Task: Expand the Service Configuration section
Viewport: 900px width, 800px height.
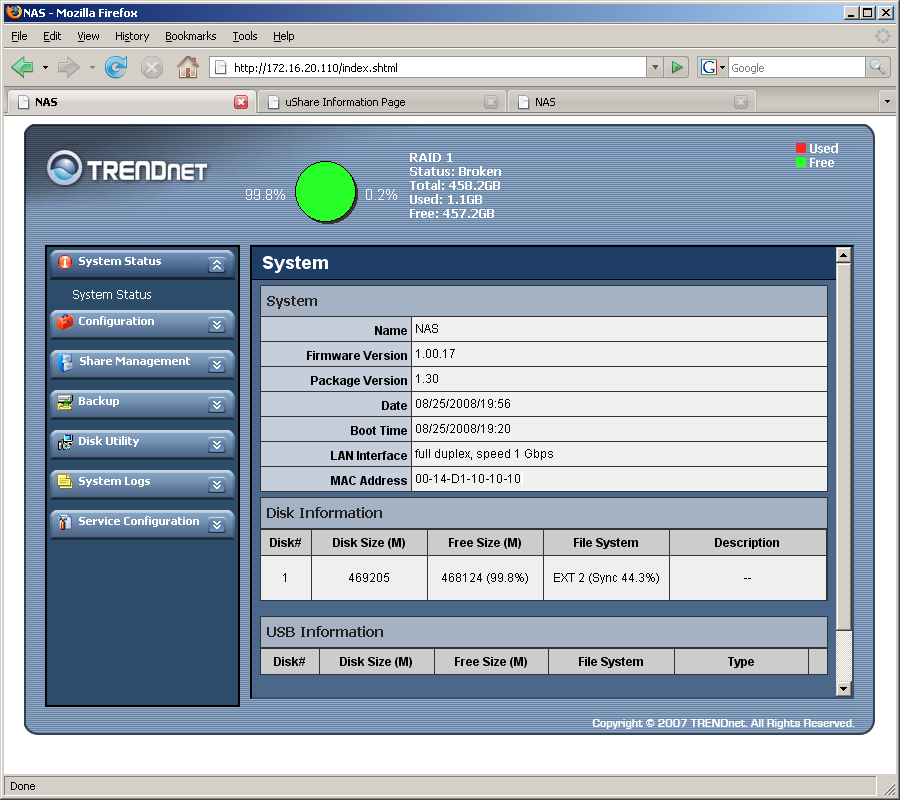Action: 216,525
